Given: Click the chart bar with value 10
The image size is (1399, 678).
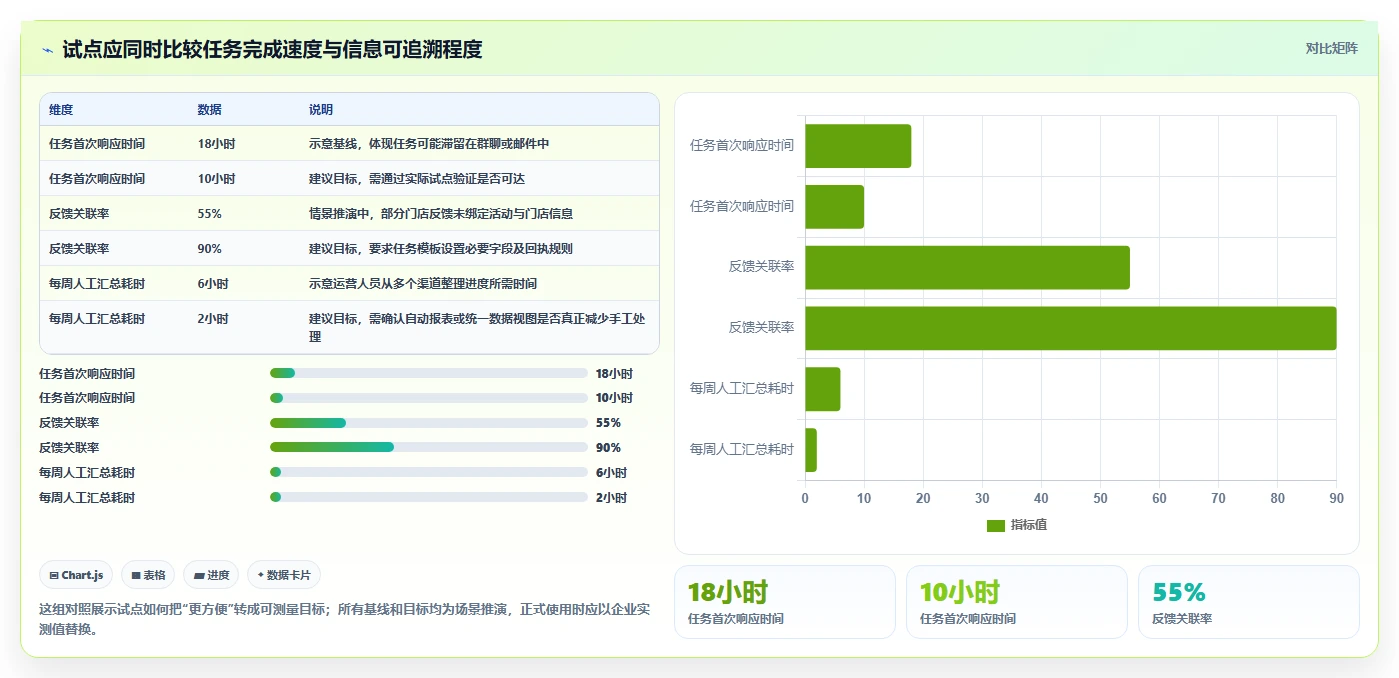Looking at the screenshot, I should click(x=834, y=206).
